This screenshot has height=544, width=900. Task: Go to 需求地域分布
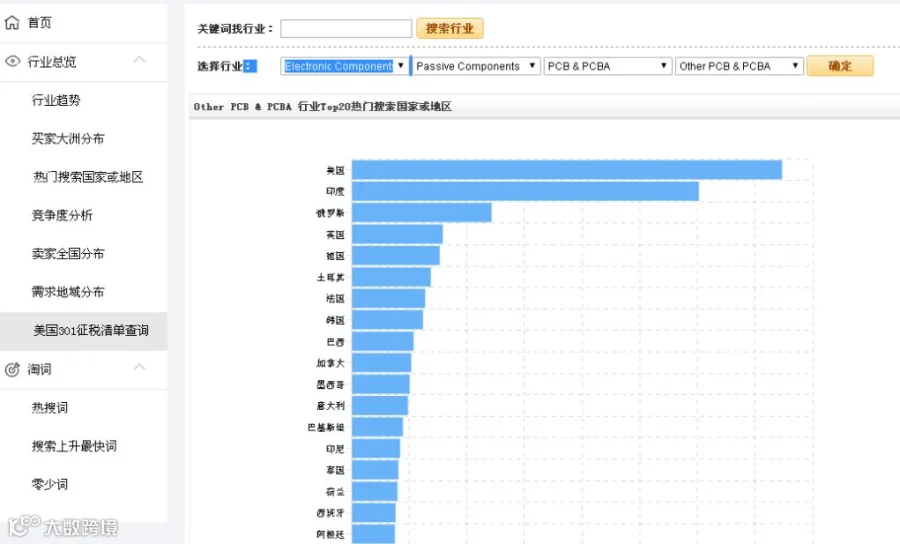tap(68, 292)
